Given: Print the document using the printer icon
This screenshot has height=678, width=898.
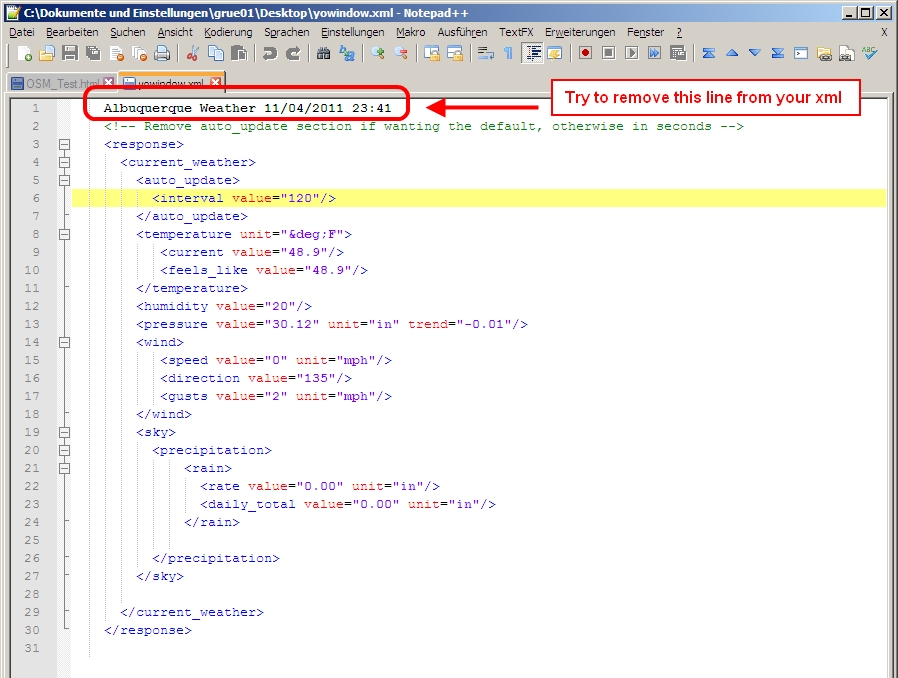Looking at the screenshot, I should (163, 53).
